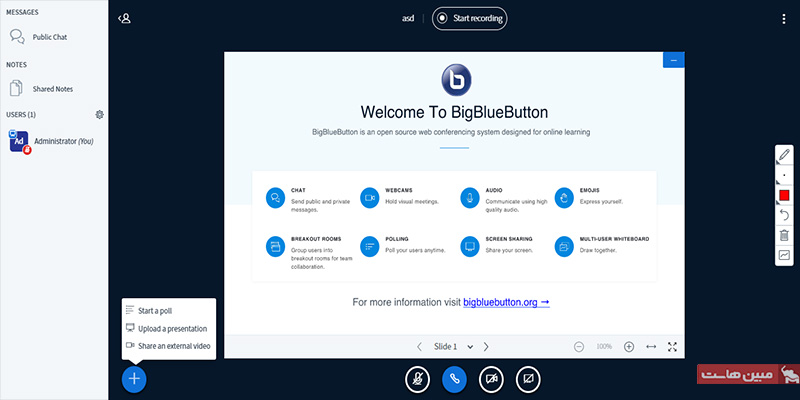The width and height of the screenshot is (800, 400).
Task: Click the Screen Sharing icon on slide
Action: pyautogui.click(x=469, y=246)
